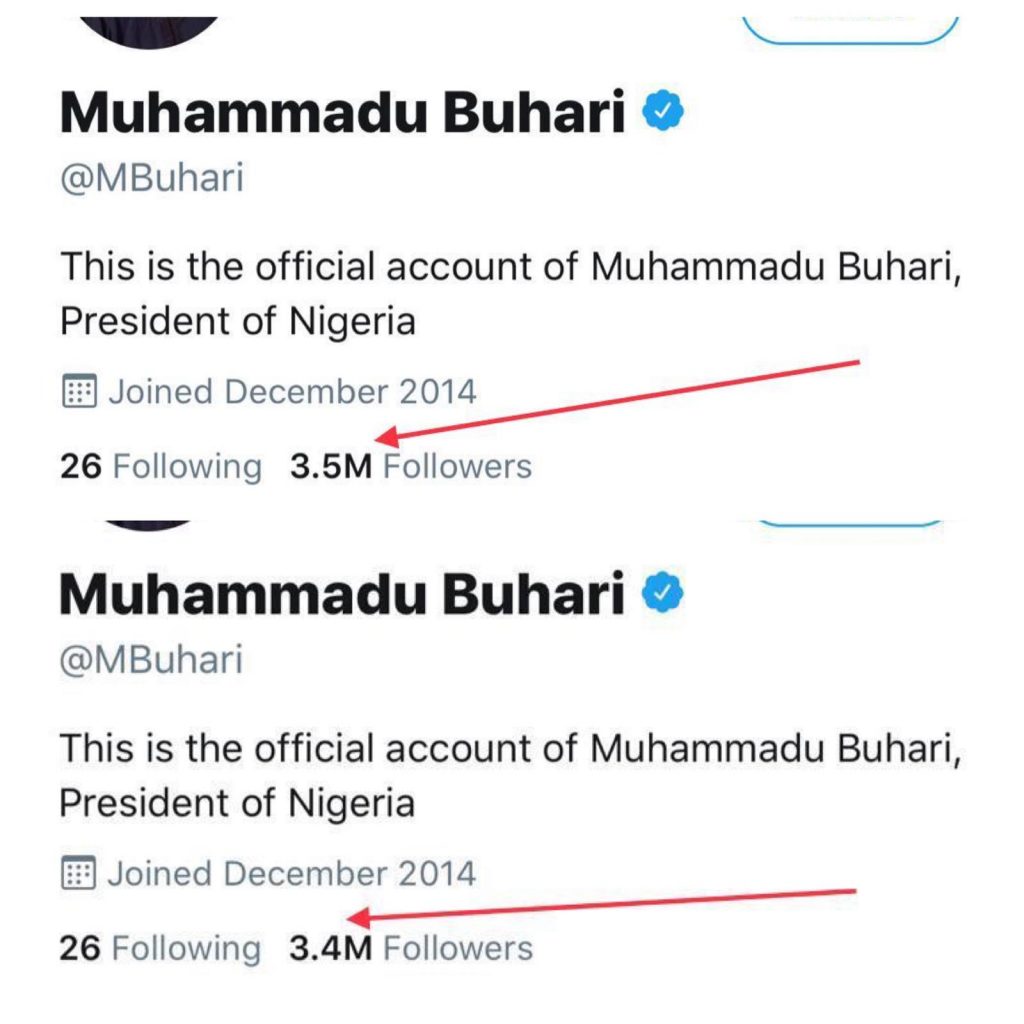This screenshot has width=1024, height=1024.
Task: Click the upper profile's partially visible avatar
Action: click(x=150, y=24)
